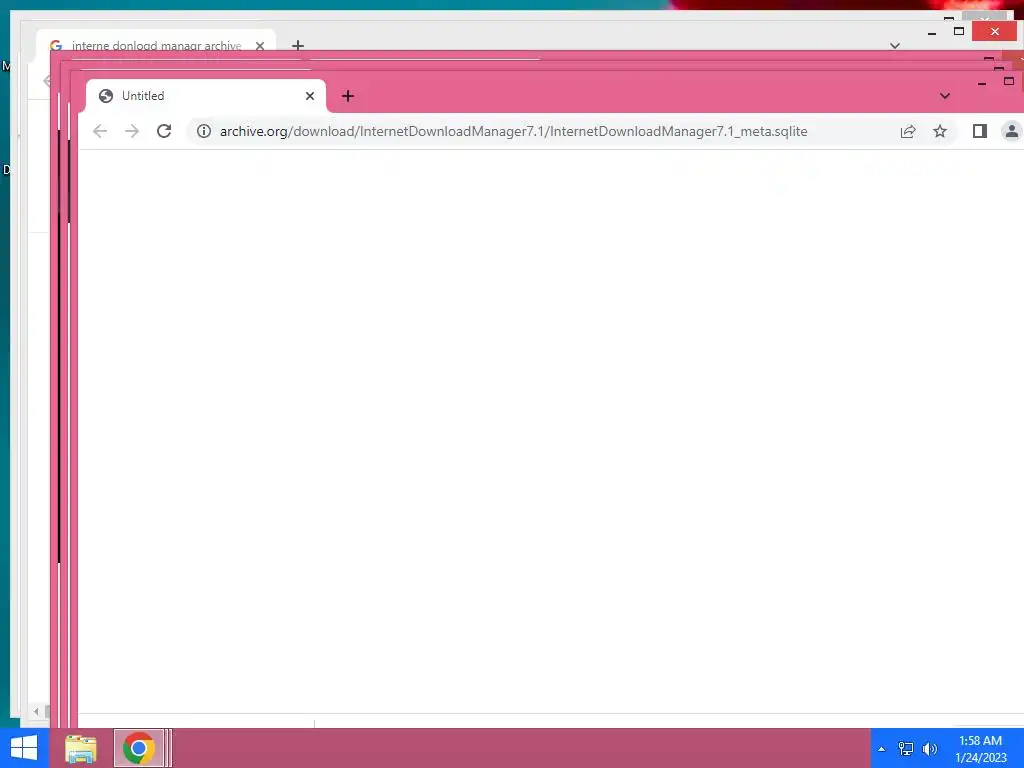1024x768 pixels.
Task: Select the Untitled tab
Action: 206,96
